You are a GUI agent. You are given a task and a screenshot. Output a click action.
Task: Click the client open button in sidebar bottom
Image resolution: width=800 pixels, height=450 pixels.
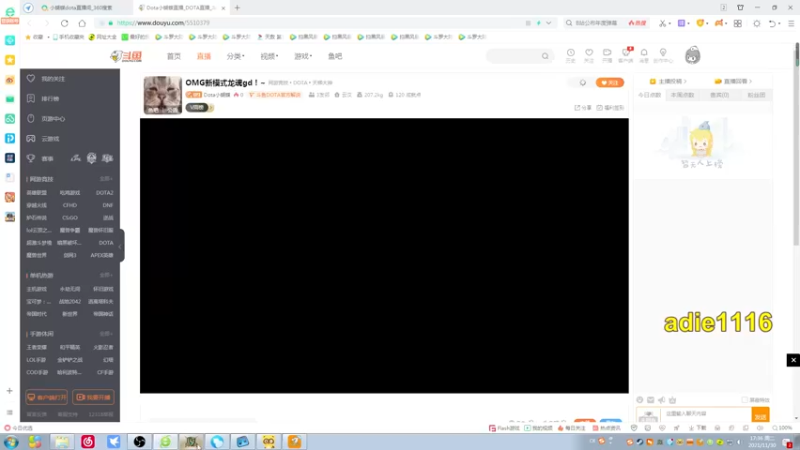[x=46, y=397]
